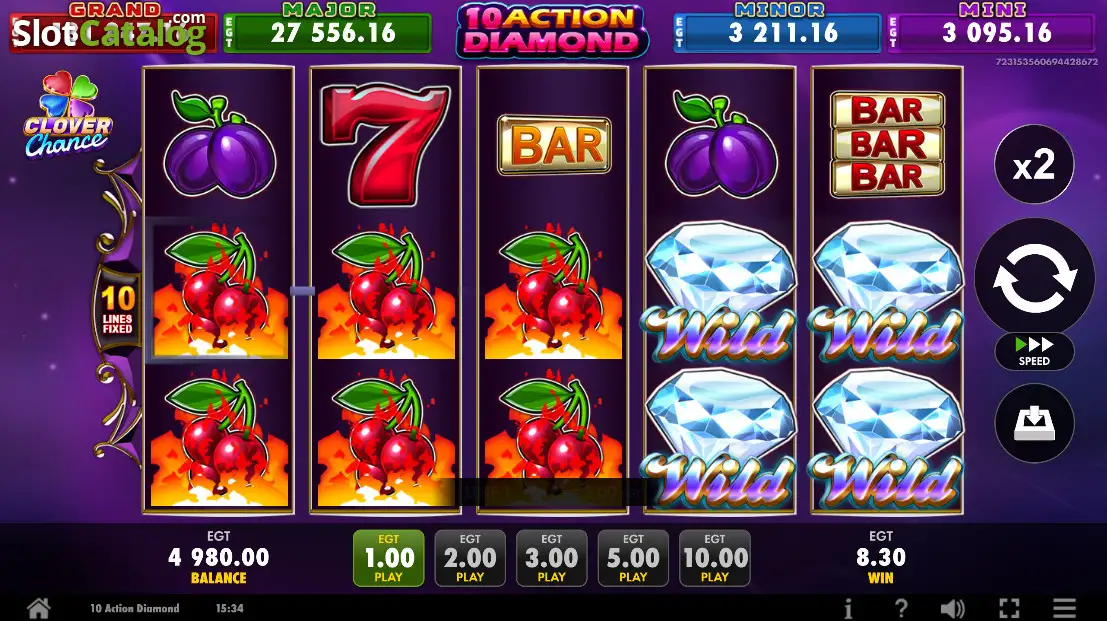Activate the x2 gamble button
The height and width of the screenshot is (621, 1107).
point(1034,164)
